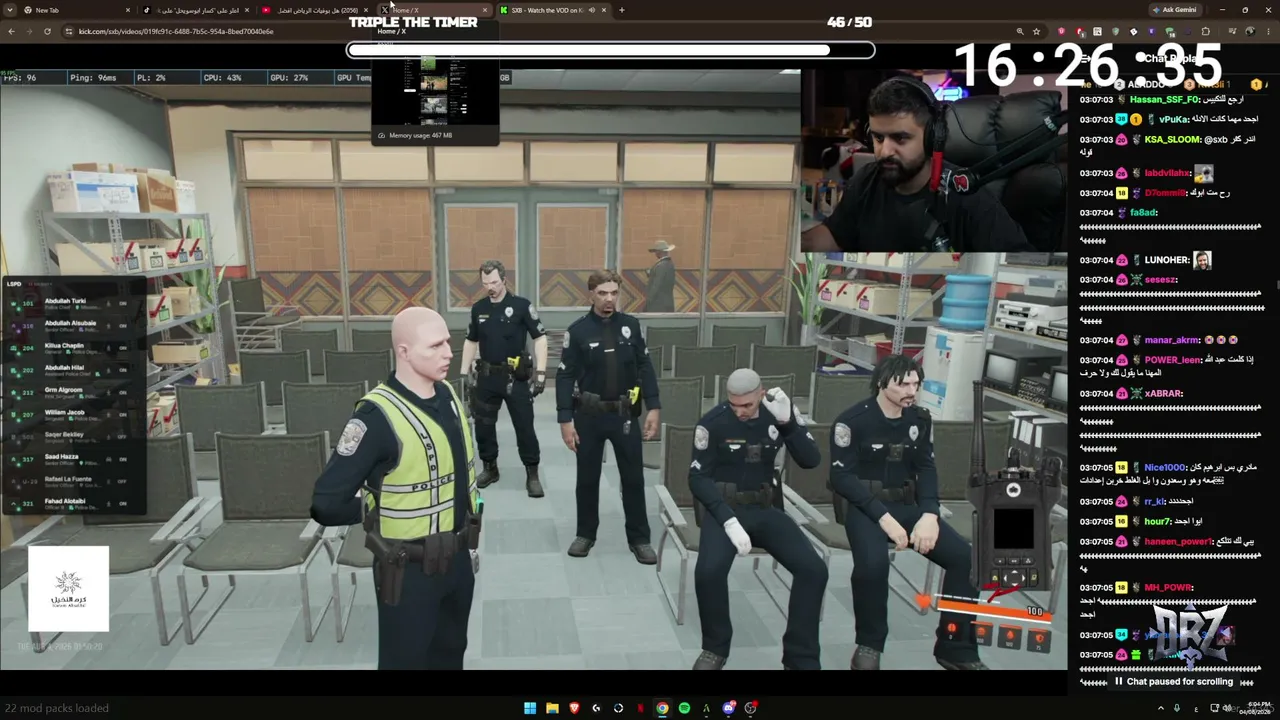Screen dimensions: 1280x720
Task: Resume chat via 'Chat paused for scrolling'
Action: coord(1173,682)
